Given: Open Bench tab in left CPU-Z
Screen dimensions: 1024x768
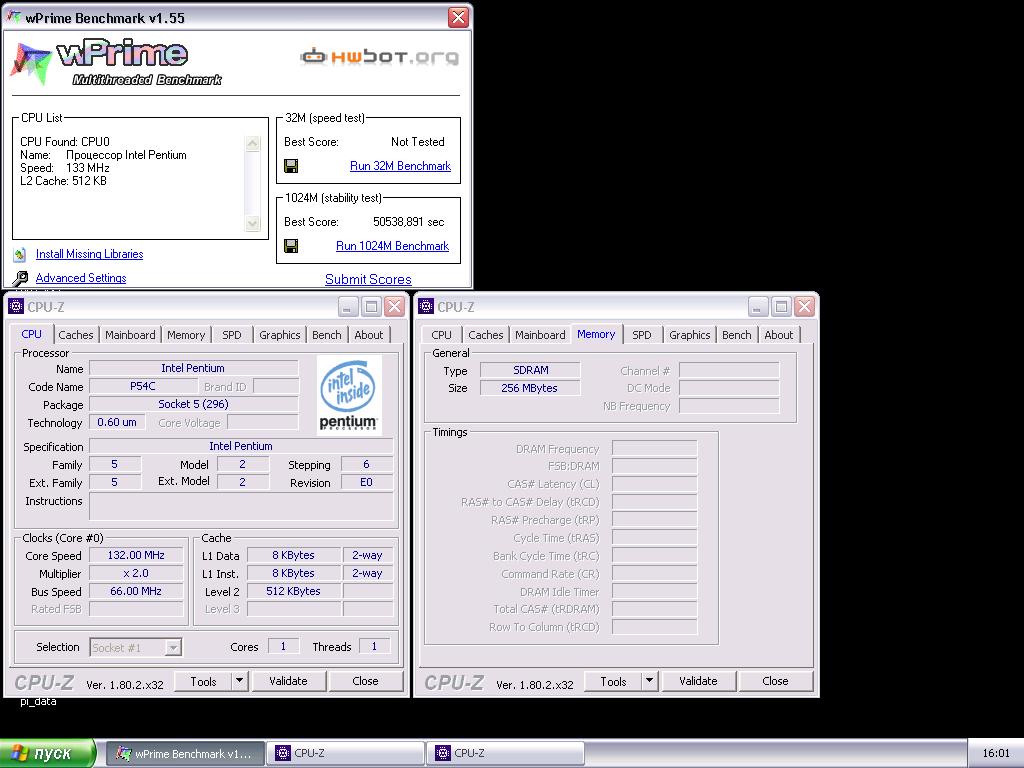Looking at the screenshot, I should [x=327, y=334].
